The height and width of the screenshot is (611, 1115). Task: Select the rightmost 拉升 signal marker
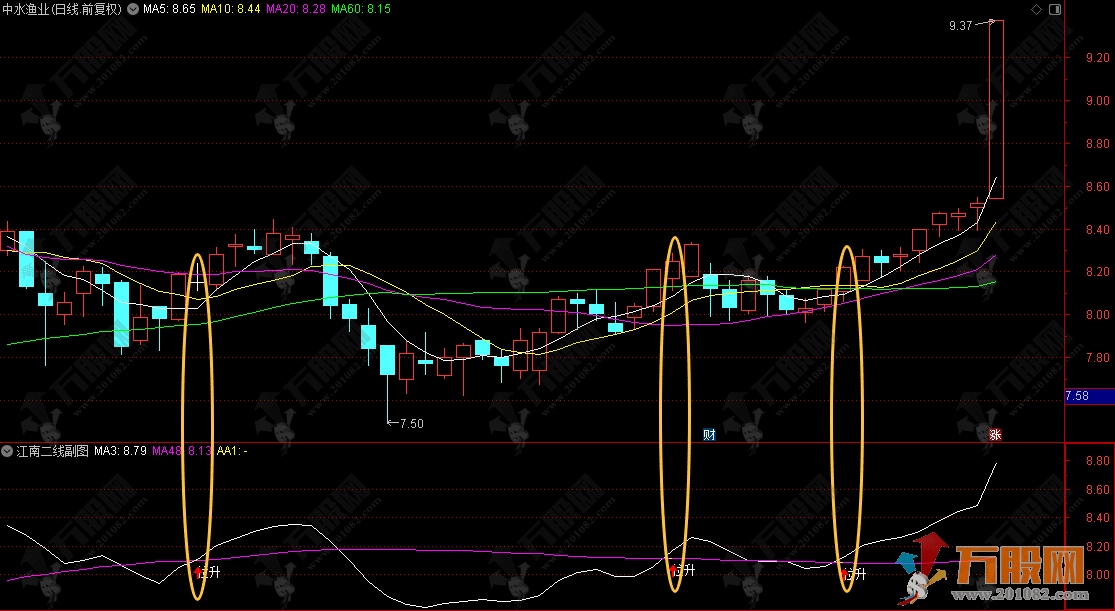pyautogui.click(x=854, y=574)
